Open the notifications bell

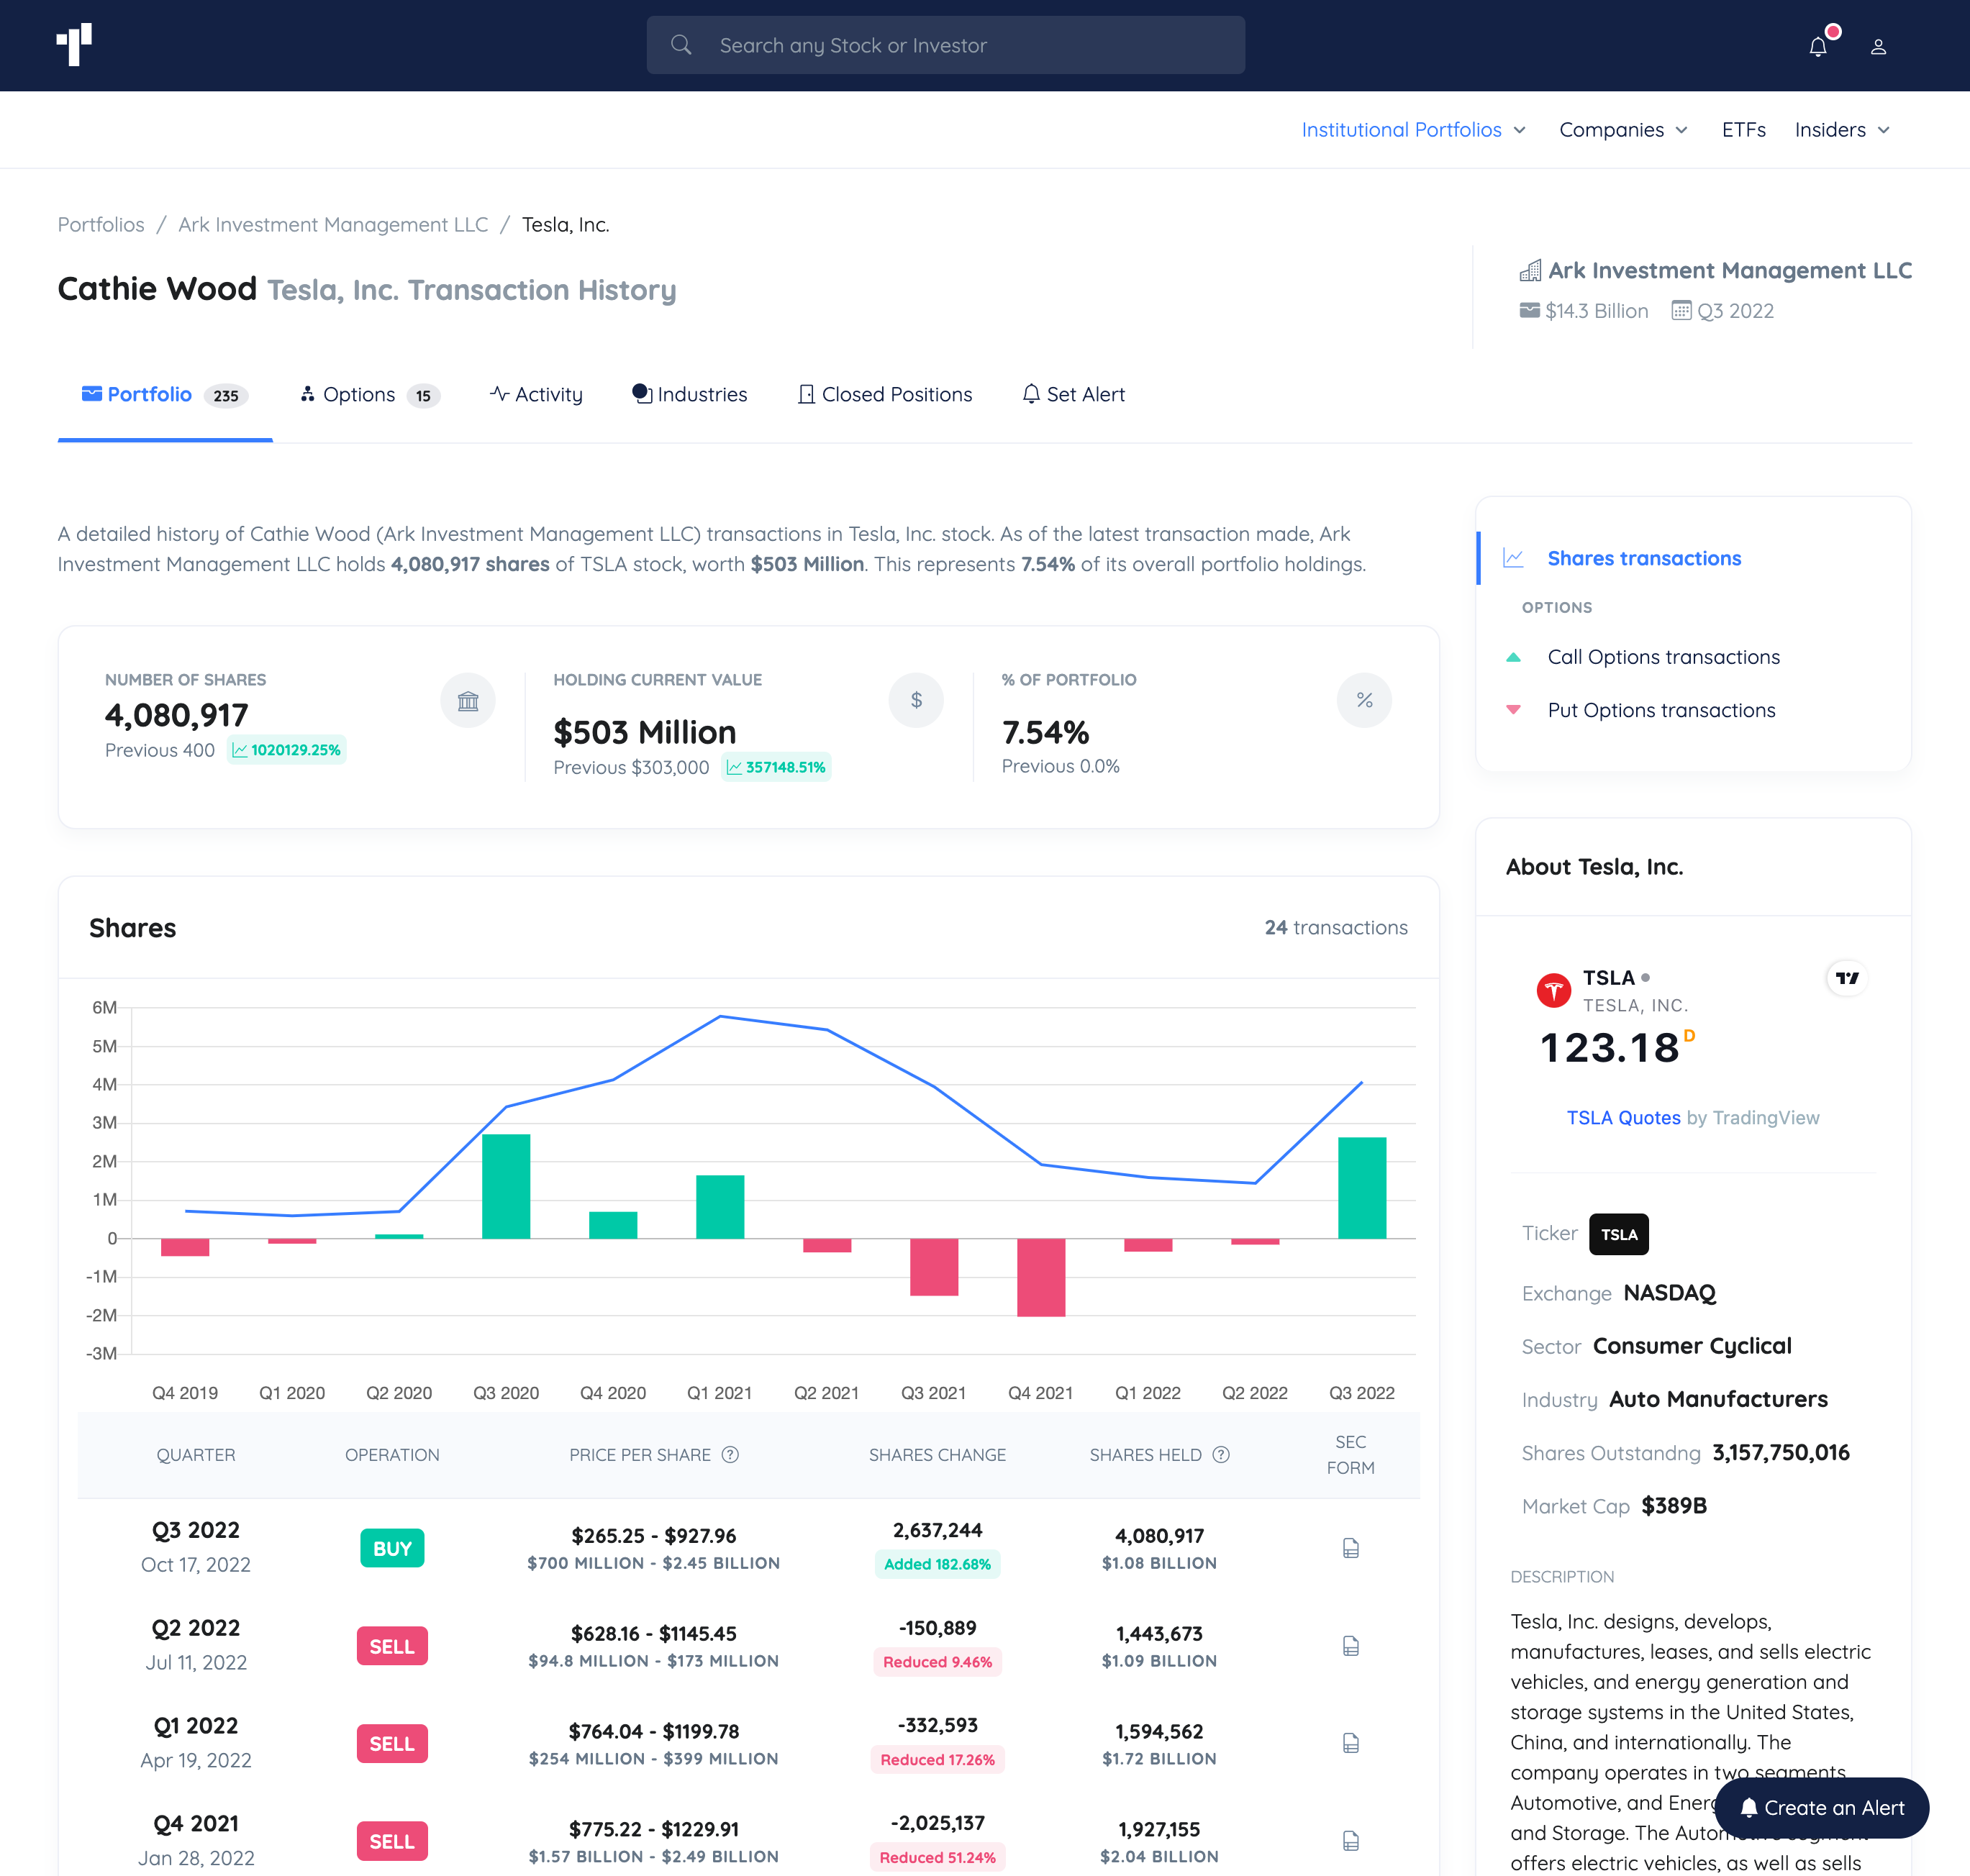[1818, 46]
